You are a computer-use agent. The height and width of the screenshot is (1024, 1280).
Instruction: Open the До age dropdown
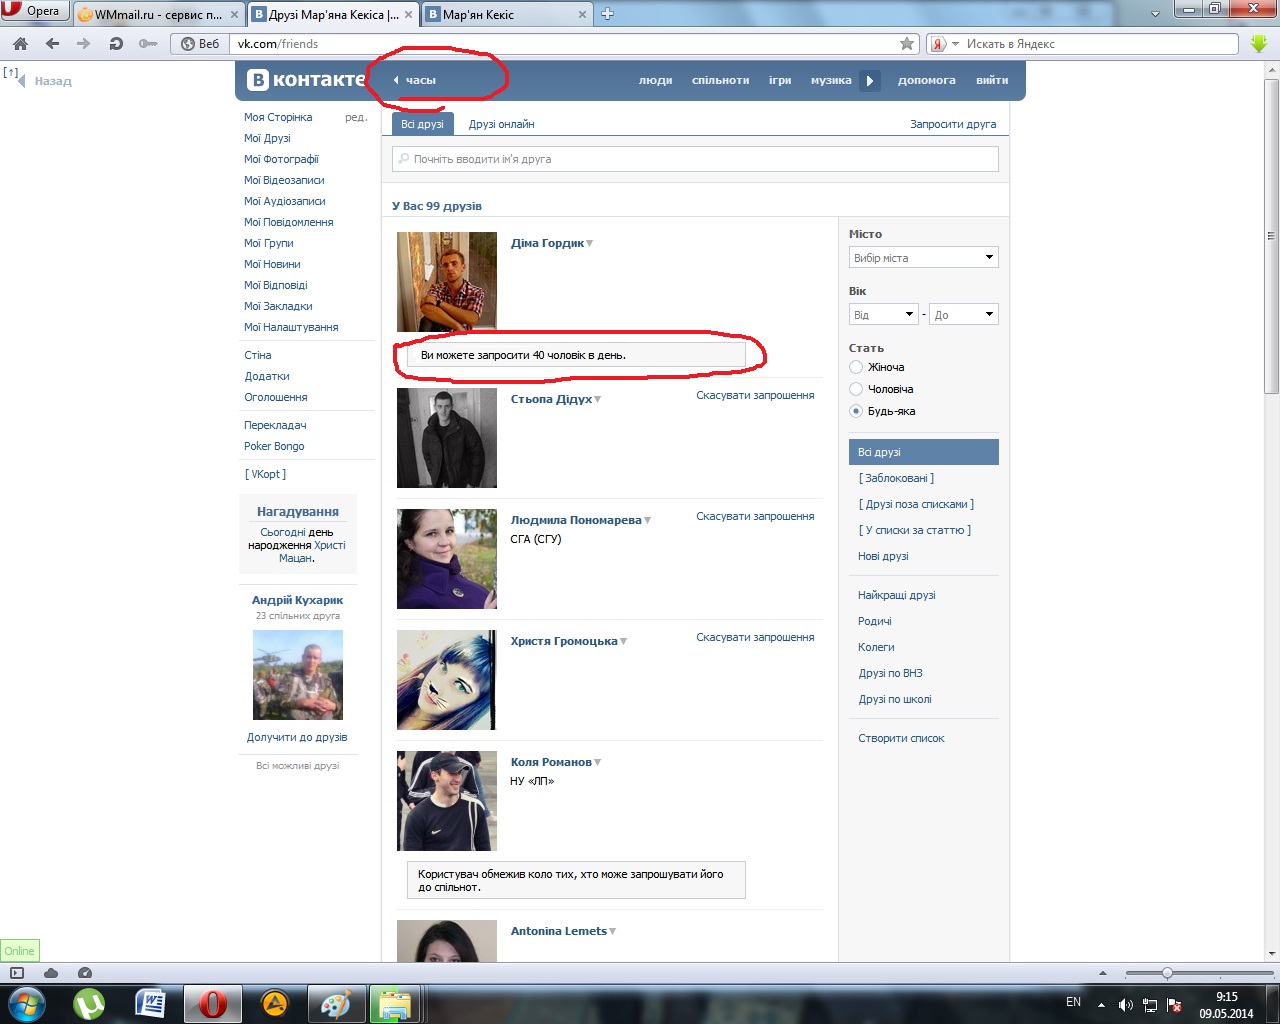coord(964,315)
